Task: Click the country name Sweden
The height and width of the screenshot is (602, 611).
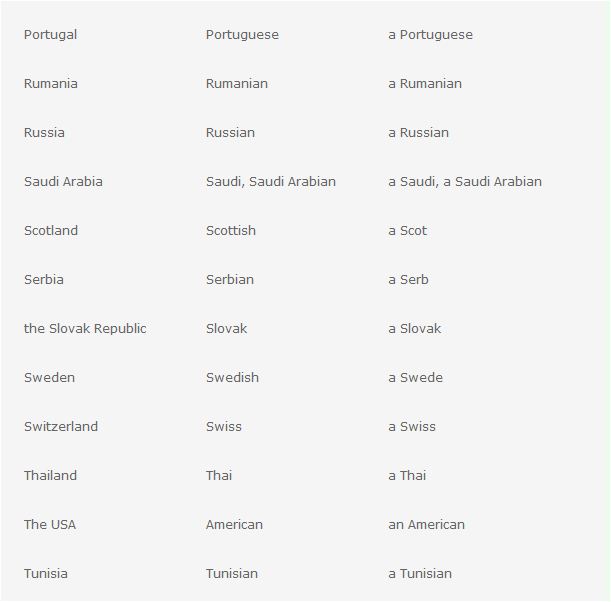Action: click(49, 378)
